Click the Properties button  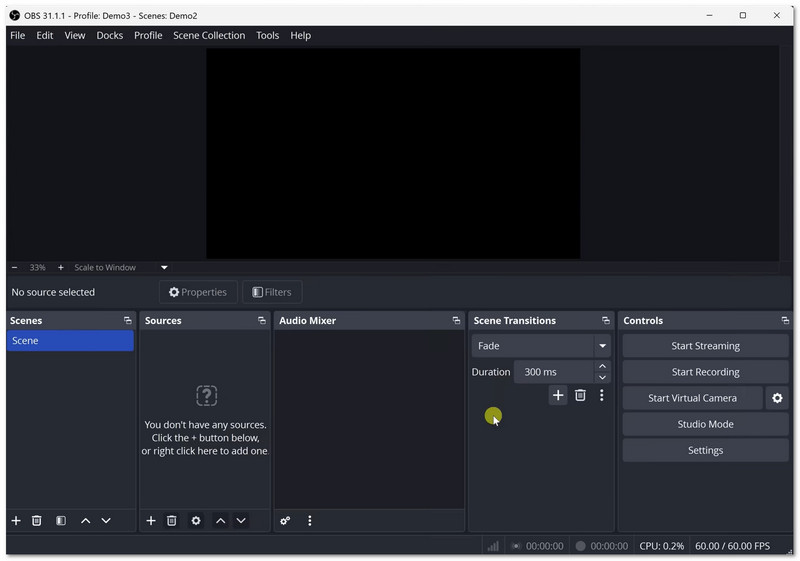pos(198,292)
